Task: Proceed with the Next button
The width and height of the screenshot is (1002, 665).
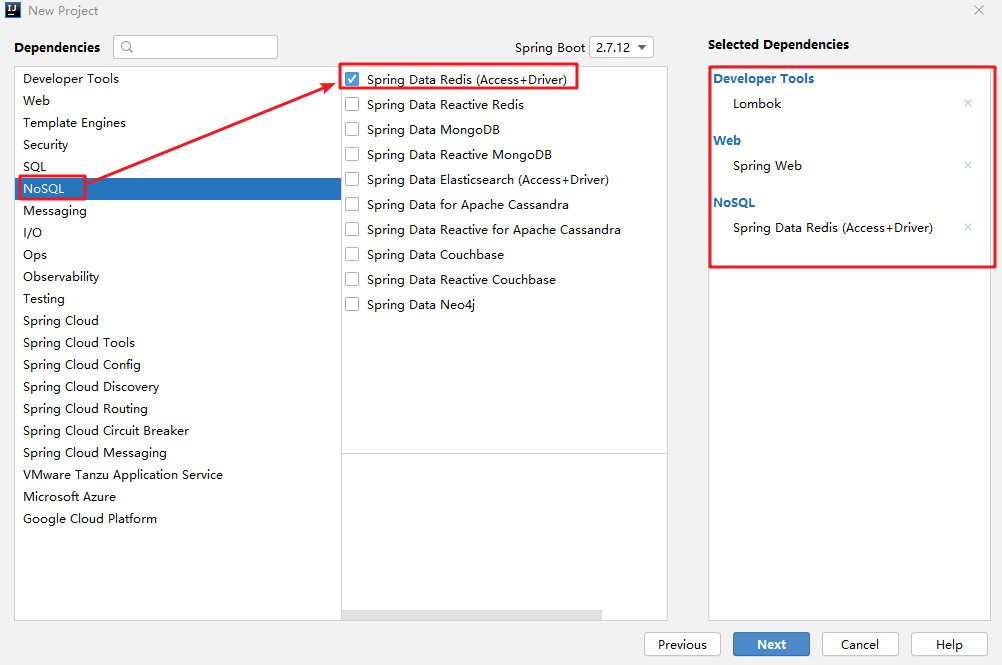Action: pyautogui.click(x=771, y=645)
